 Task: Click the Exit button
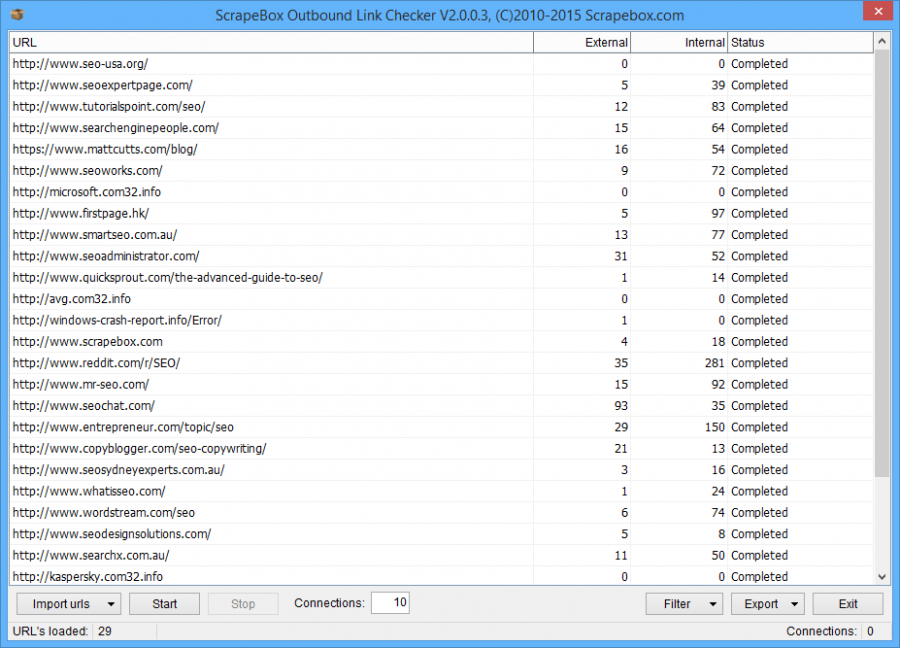tap(847, 603)
